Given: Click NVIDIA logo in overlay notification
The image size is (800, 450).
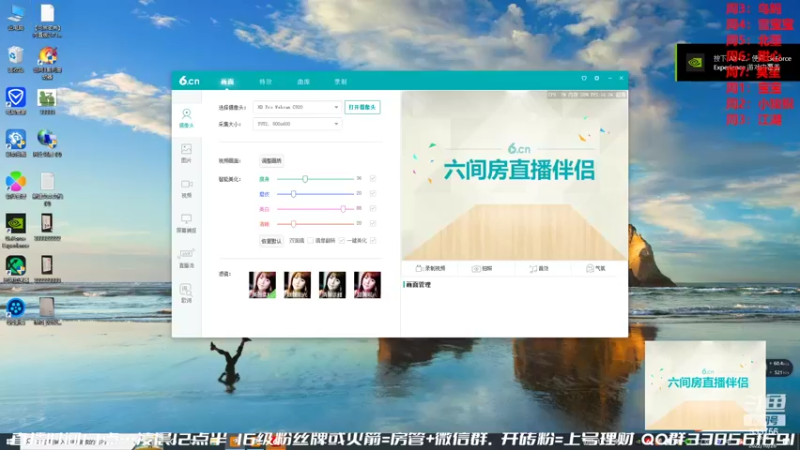Looking at the screenshot, I should [695, 63].
